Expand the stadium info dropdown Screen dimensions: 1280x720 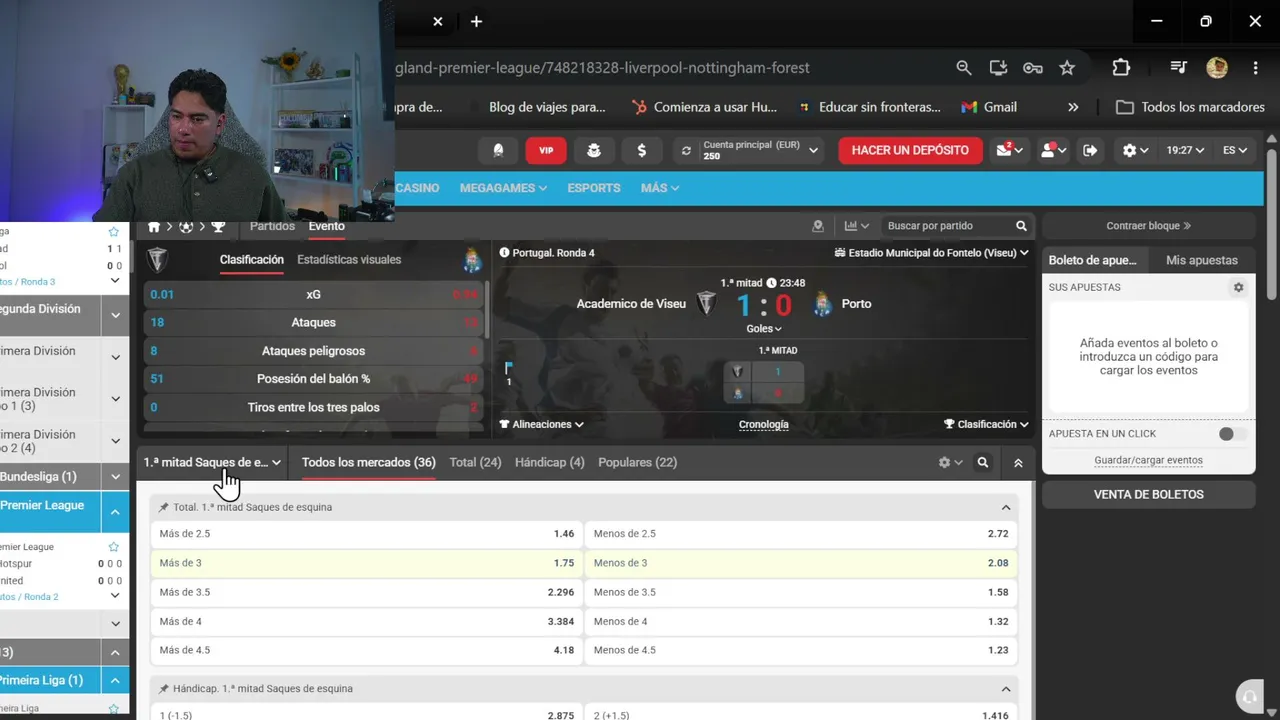tap(931, 253)
